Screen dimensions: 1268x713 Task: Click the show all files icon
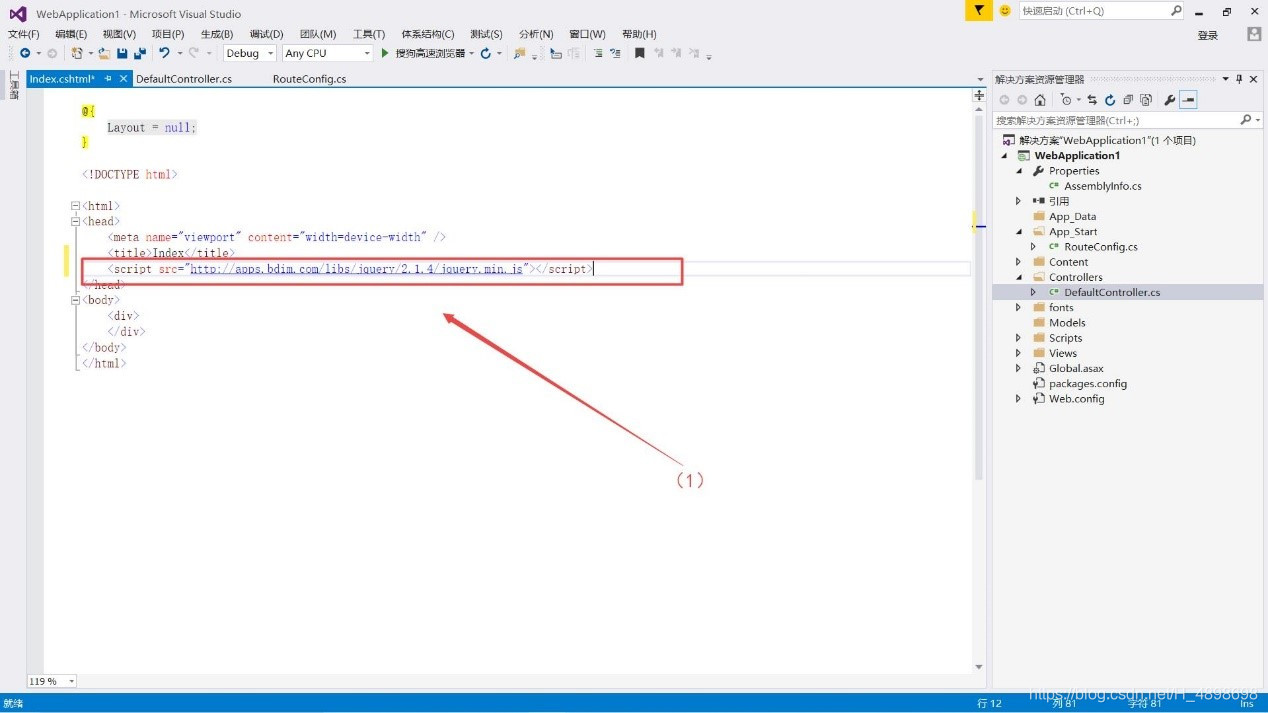[x=1146, y=100]
